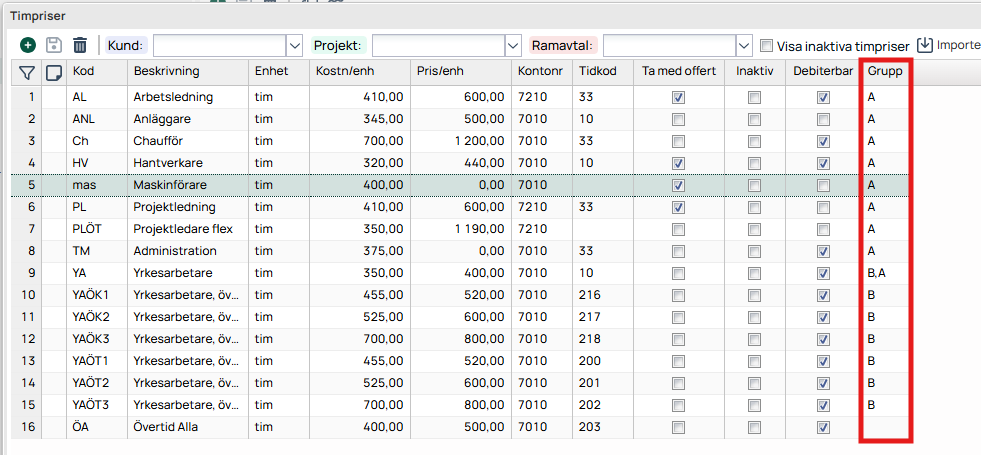This screenshot has width=981, height=455.
Task: Click the save floppy disk icon
Action: tap(54, 45)
